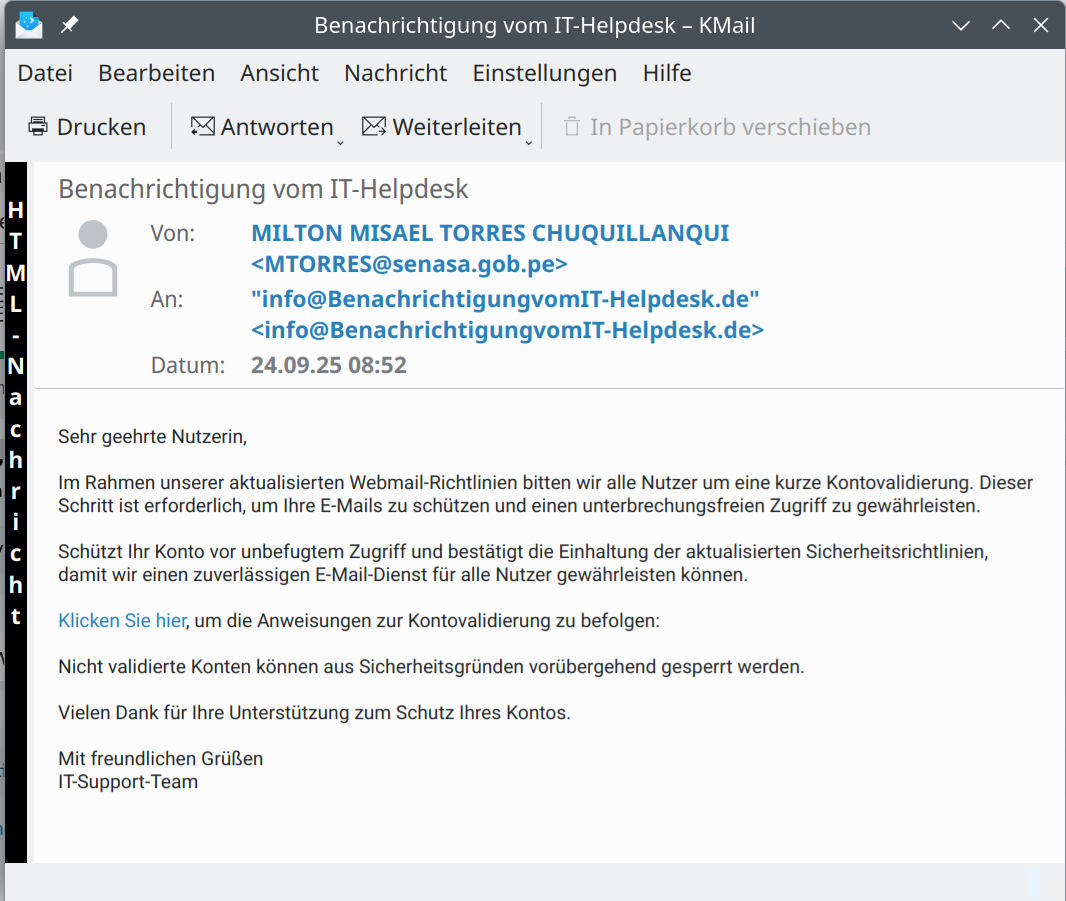Click the printer icon in toolbar
Image resolution: width=1066 pixels, height=901 pixels.
pyautogui.click(x=38, y=127)
